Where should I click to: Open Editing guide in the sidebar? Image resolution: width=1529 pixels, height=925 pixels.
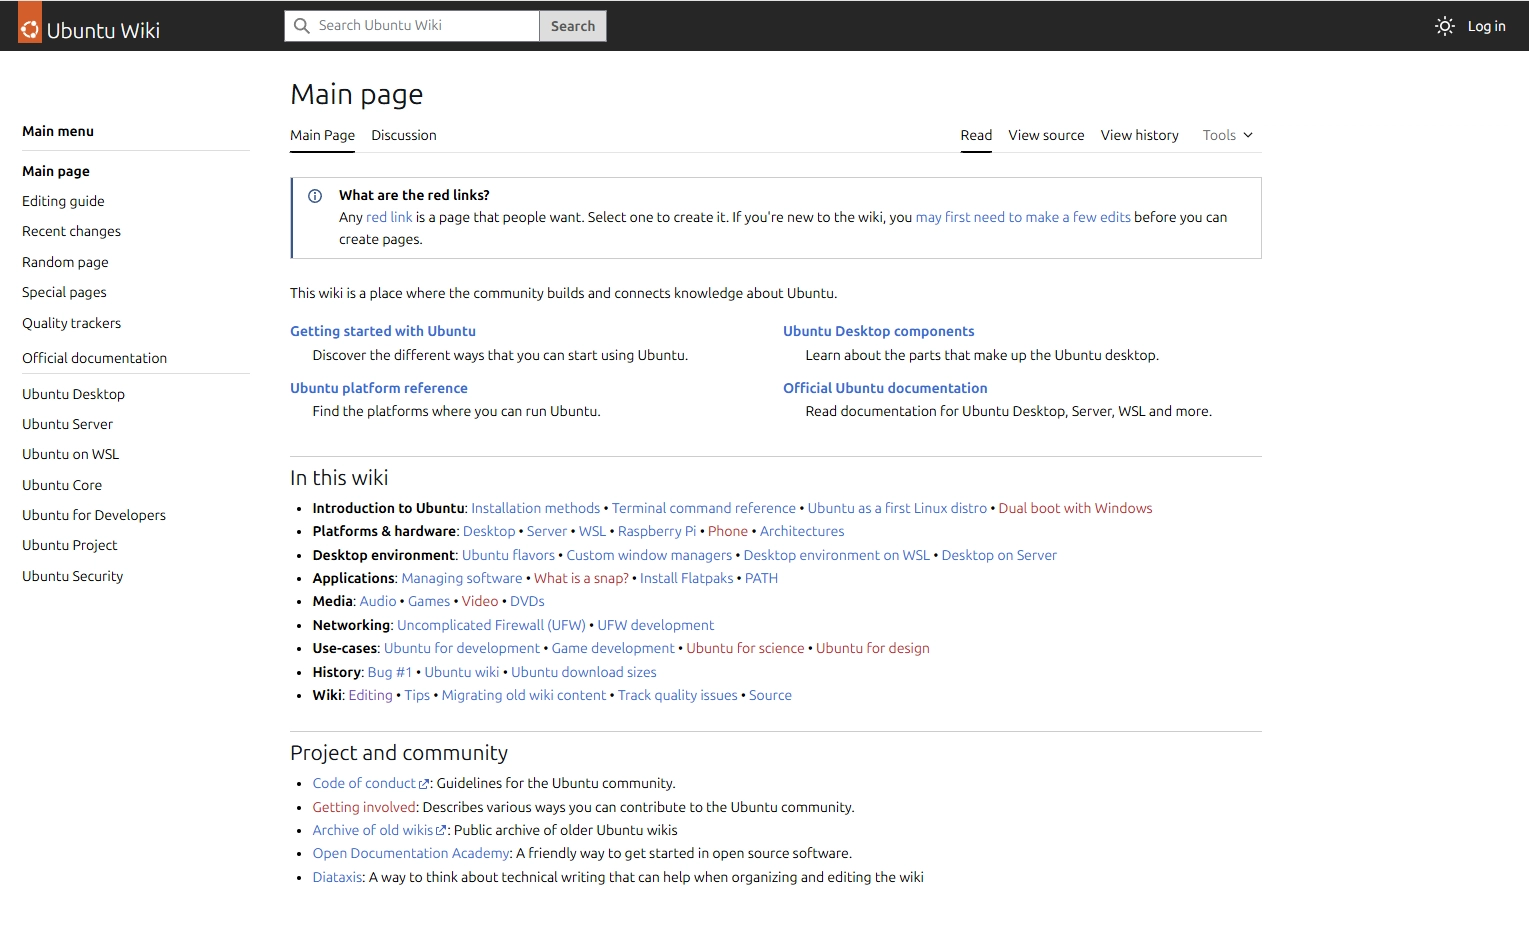63,201
